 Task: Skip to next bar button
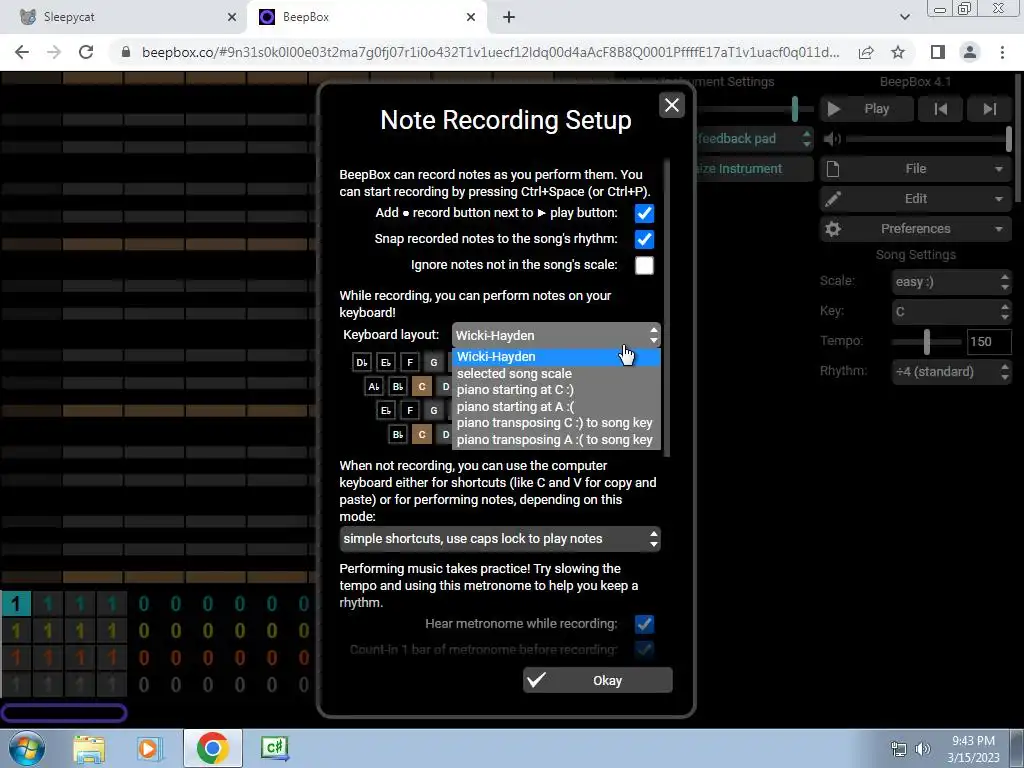point(989,109)
